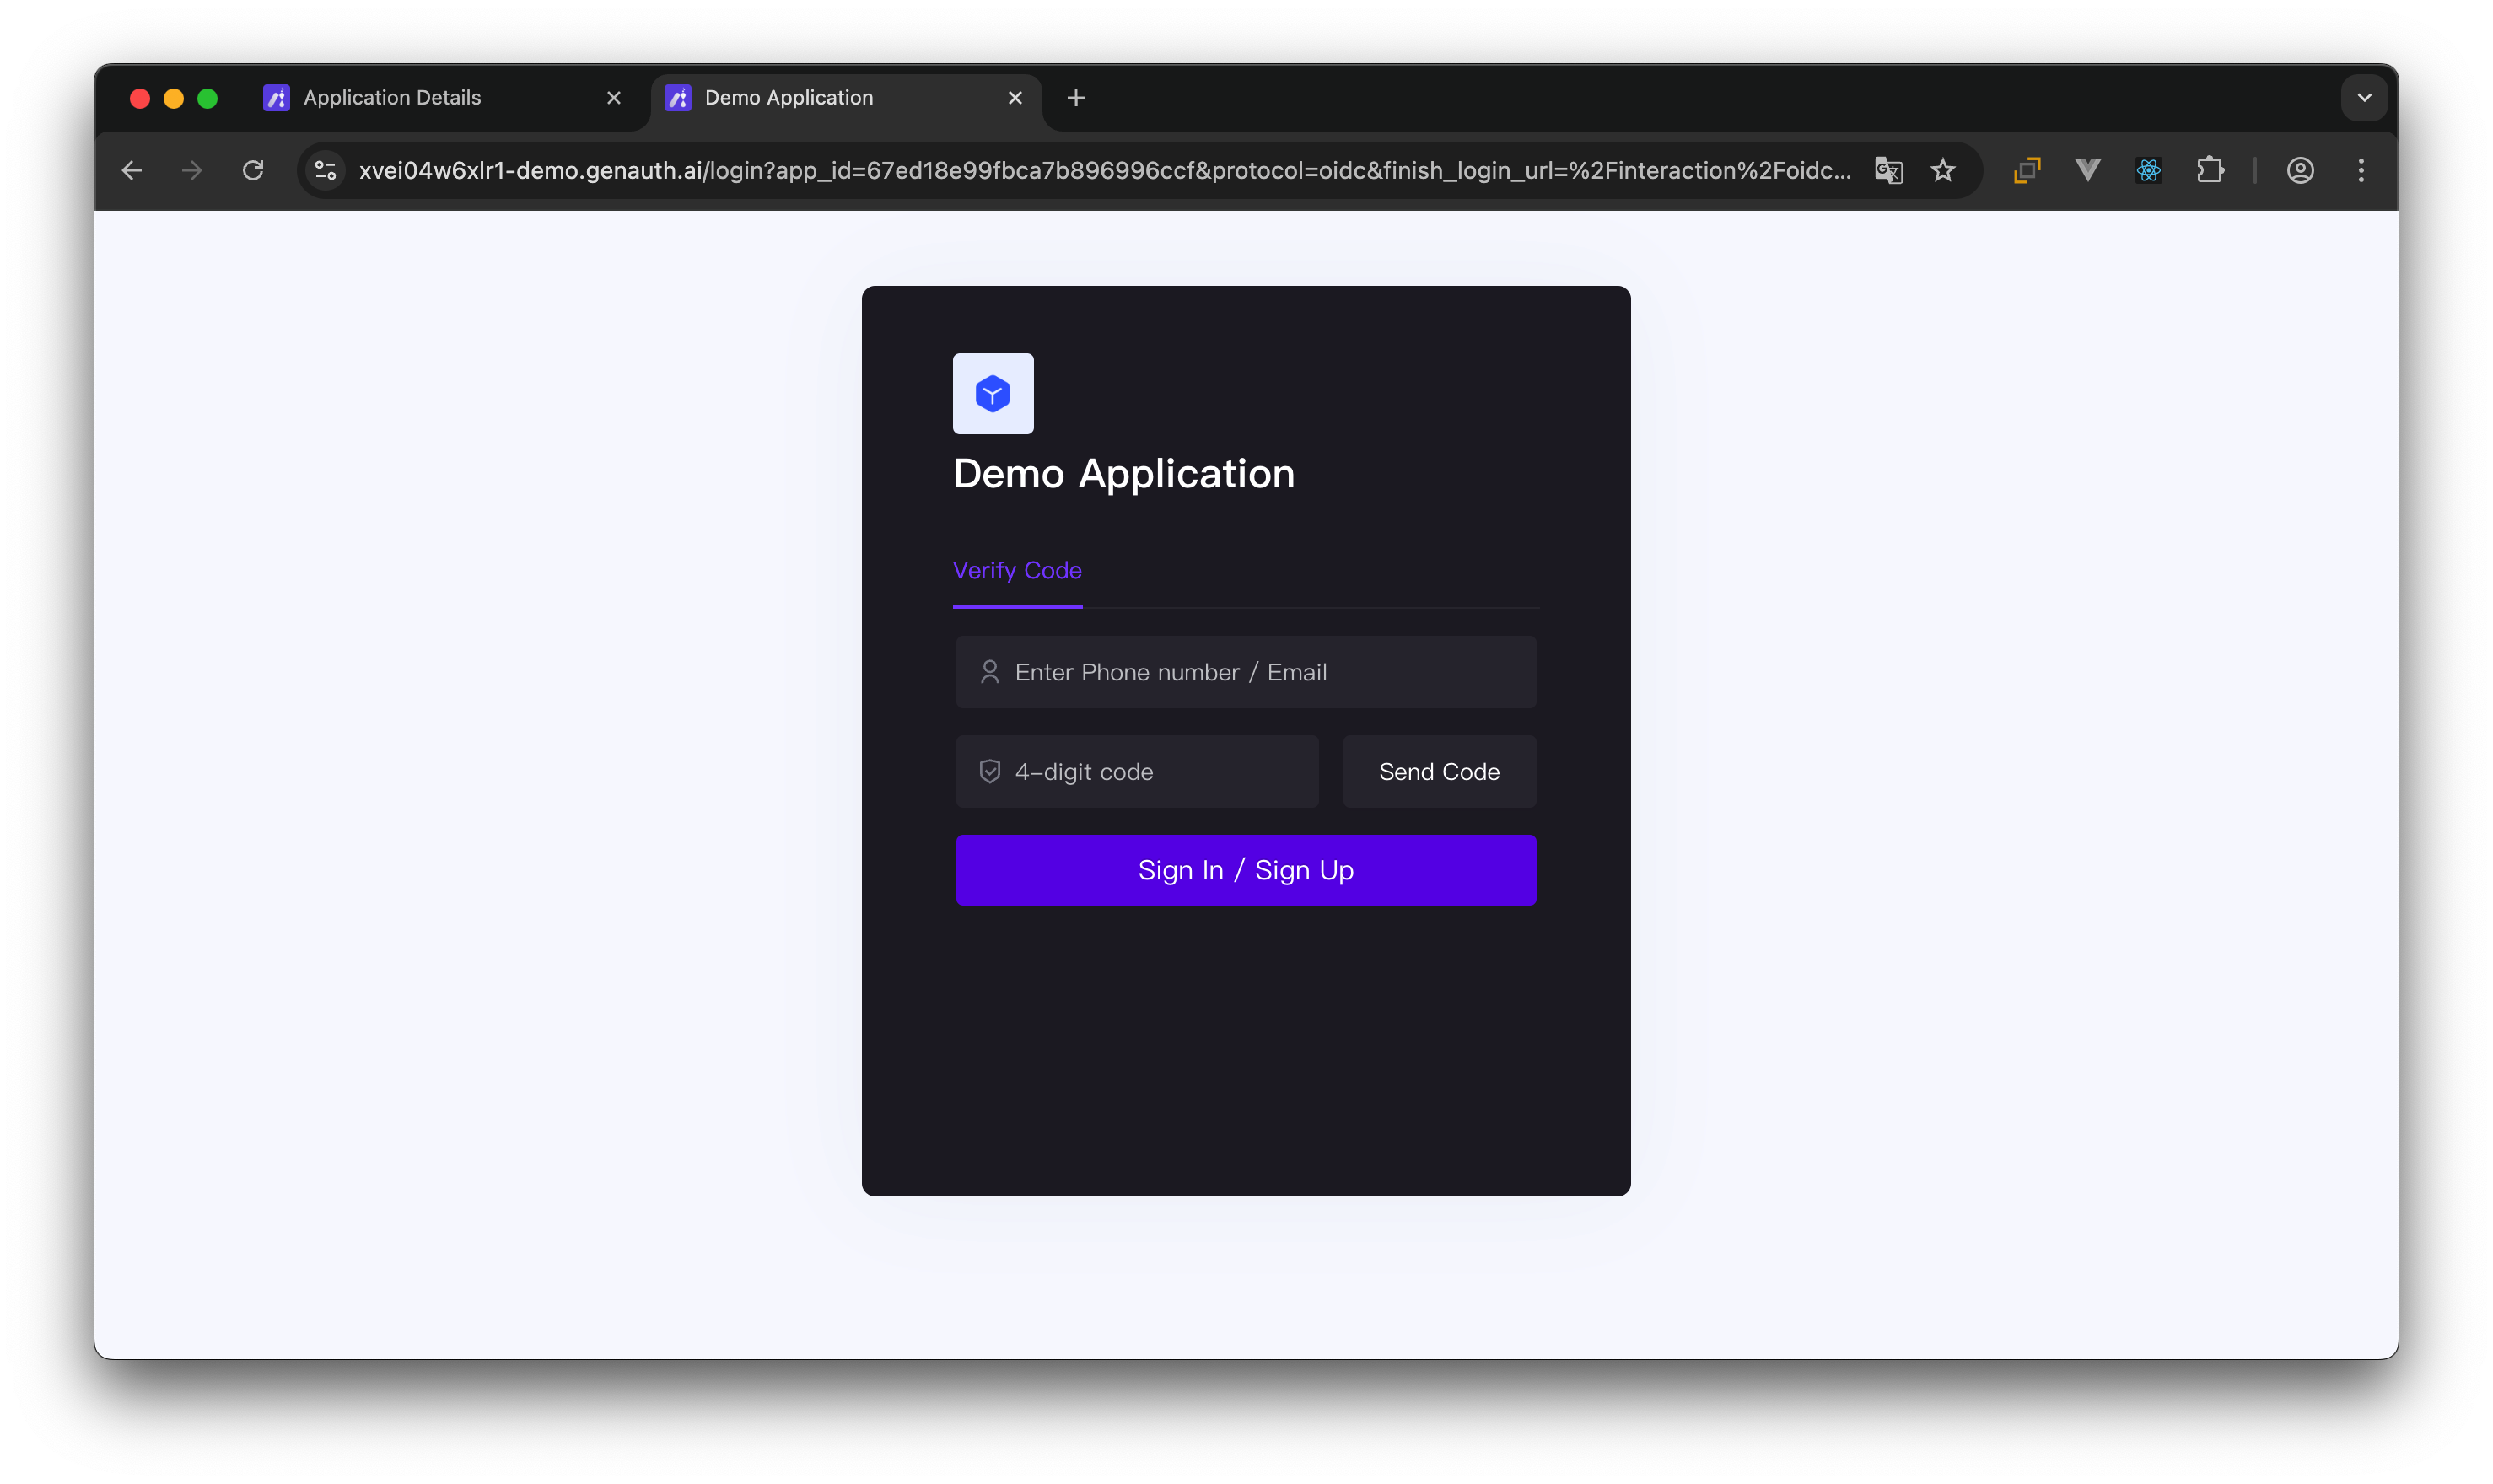This screenshot has height=1484, width=2493.
Task: Focus the 4-digit code field
Action: (x=1137, y=772)
